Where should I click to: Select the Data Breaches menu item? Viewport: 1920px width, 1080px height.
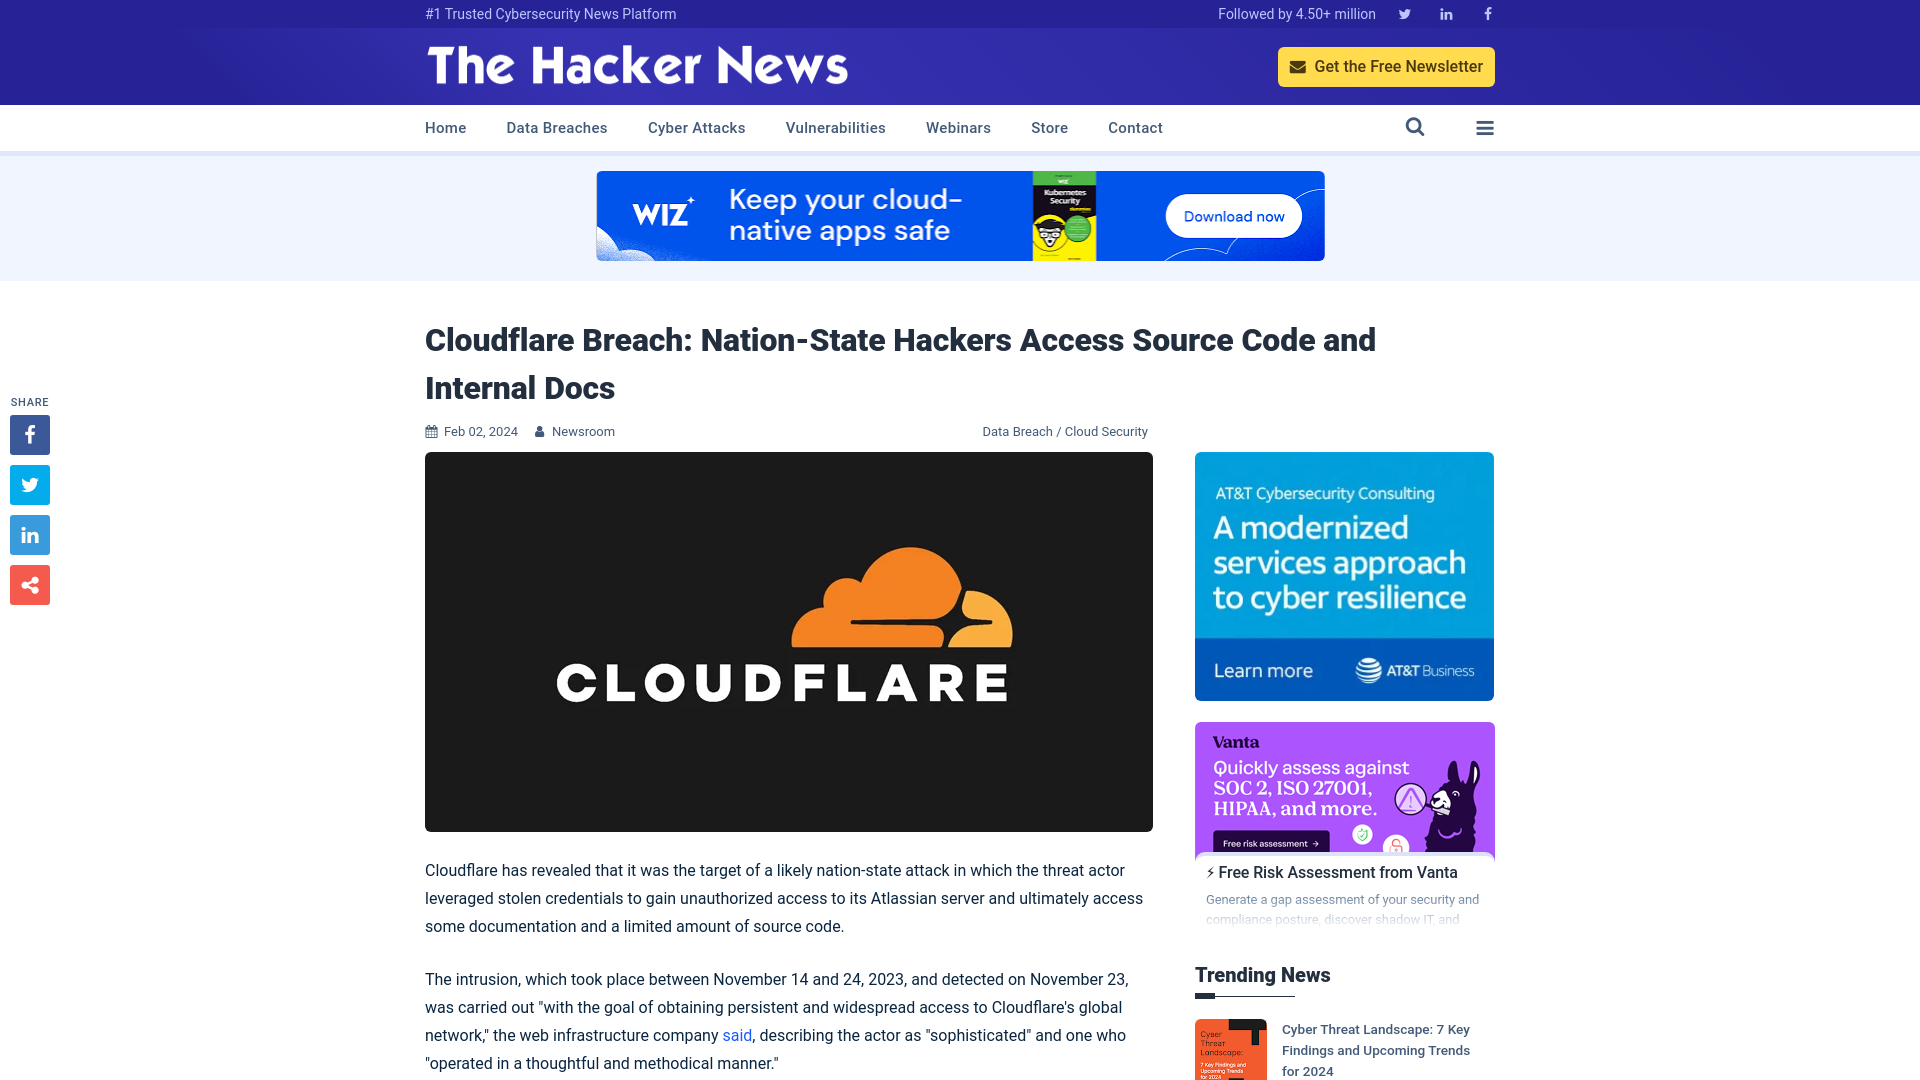(556, 128)
